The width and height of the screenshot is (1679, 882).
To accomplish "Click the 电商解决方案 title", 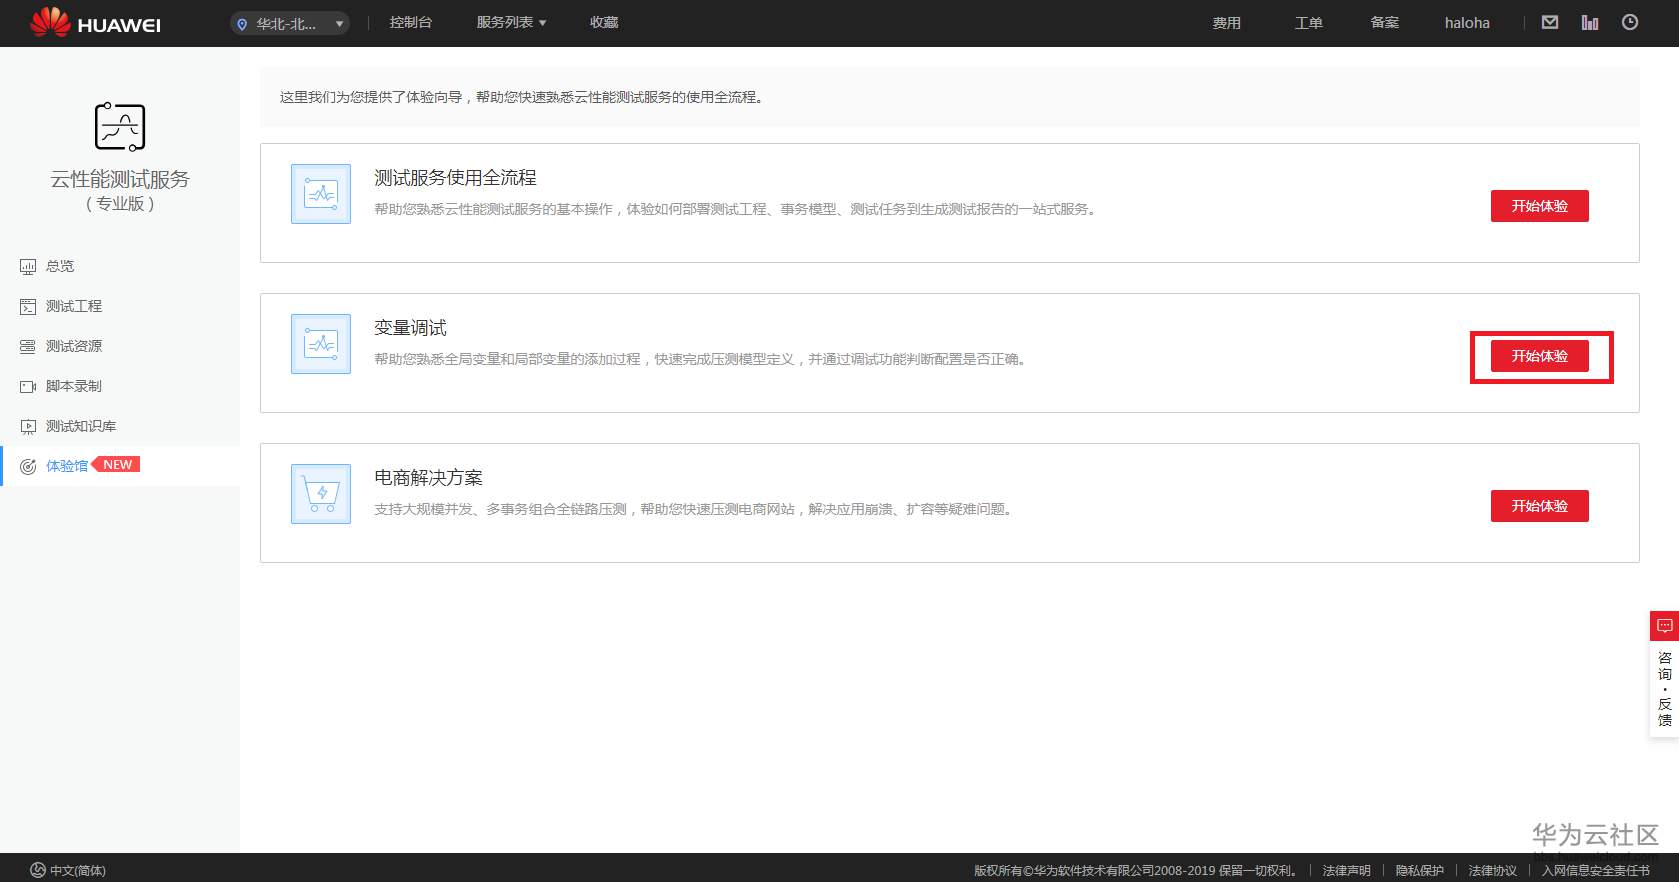I will [x=429, y=478].
